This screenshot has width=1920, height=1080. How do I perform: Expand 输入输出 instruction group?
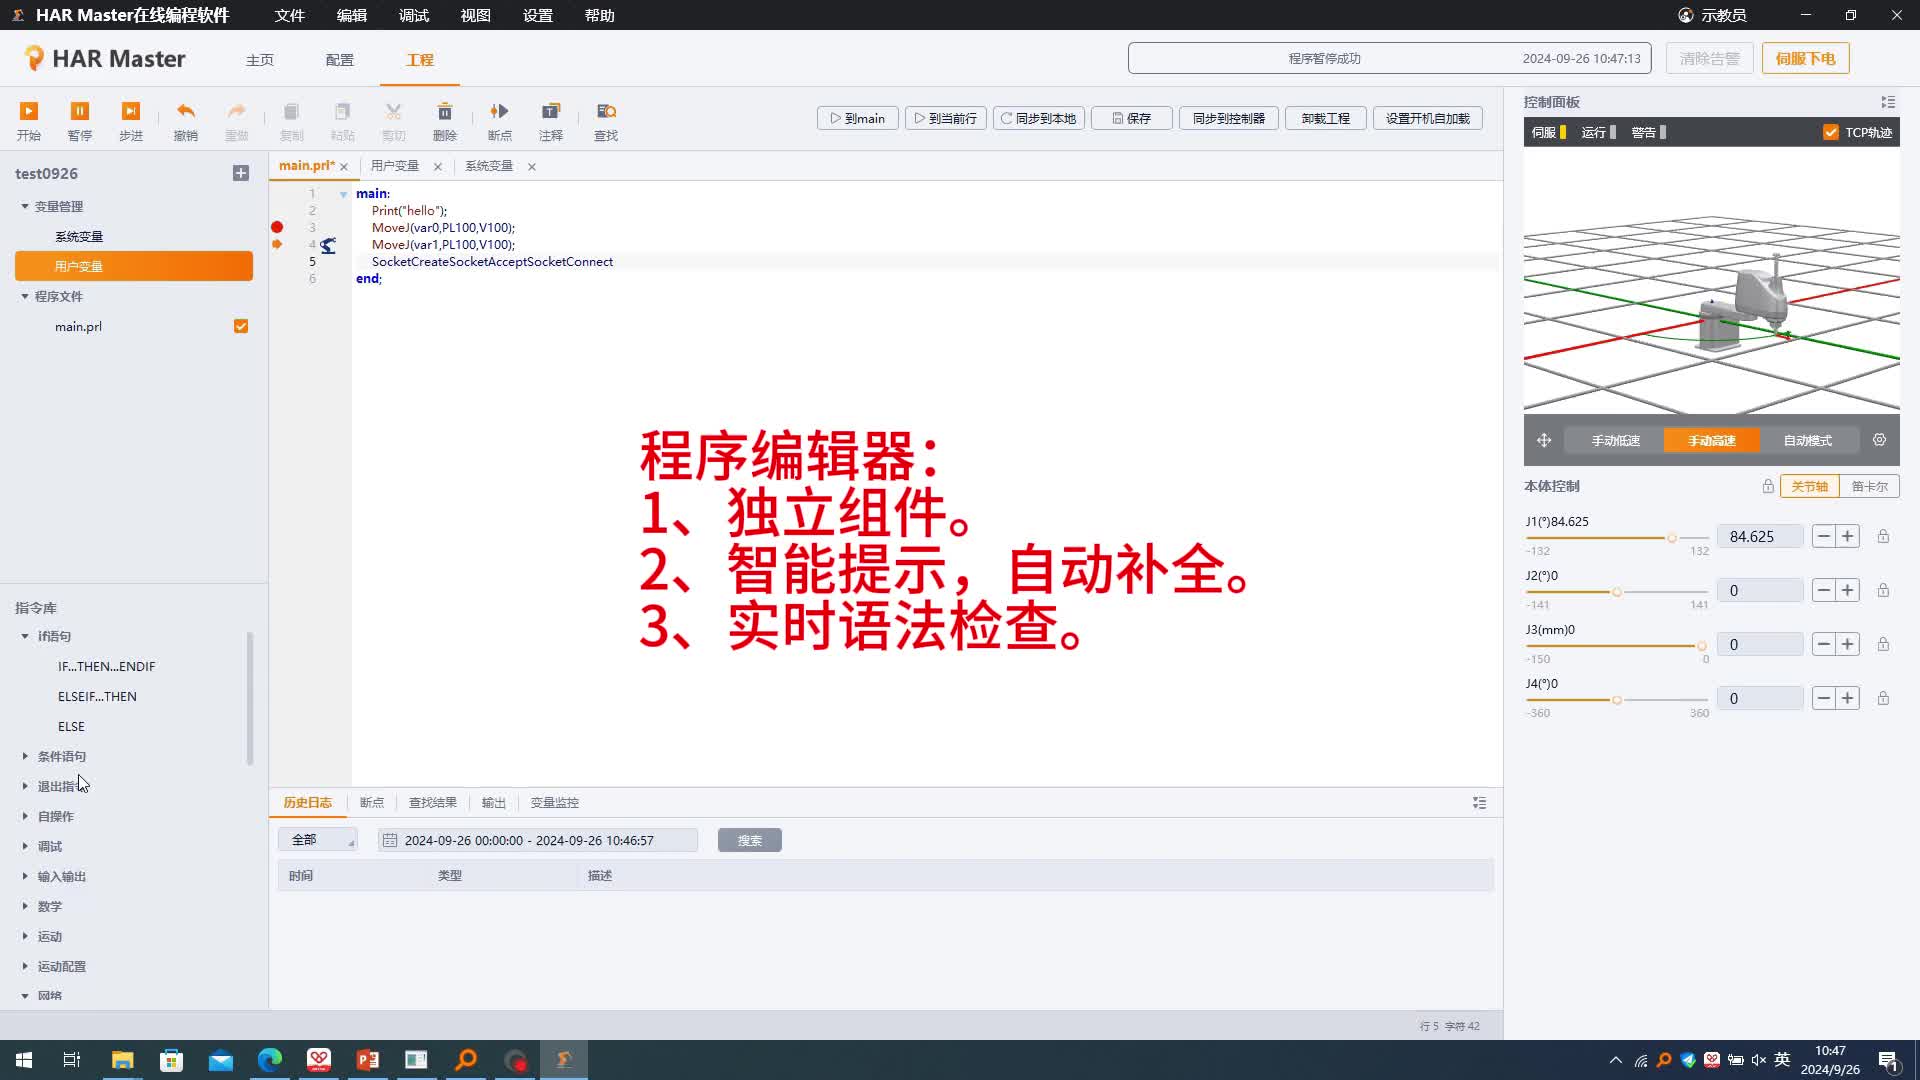(x=25, y=876)
